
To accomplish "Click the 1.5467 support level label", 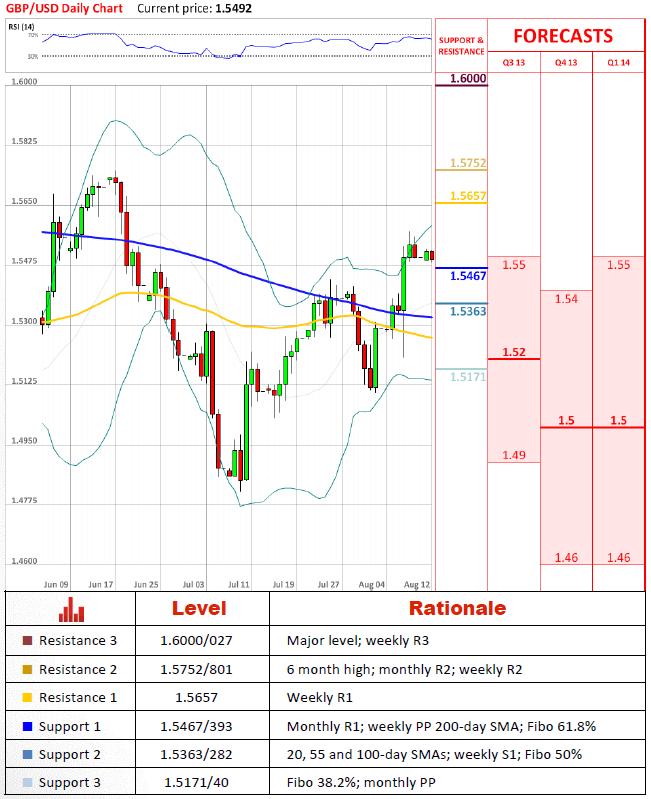I will (x=468, y=276).
